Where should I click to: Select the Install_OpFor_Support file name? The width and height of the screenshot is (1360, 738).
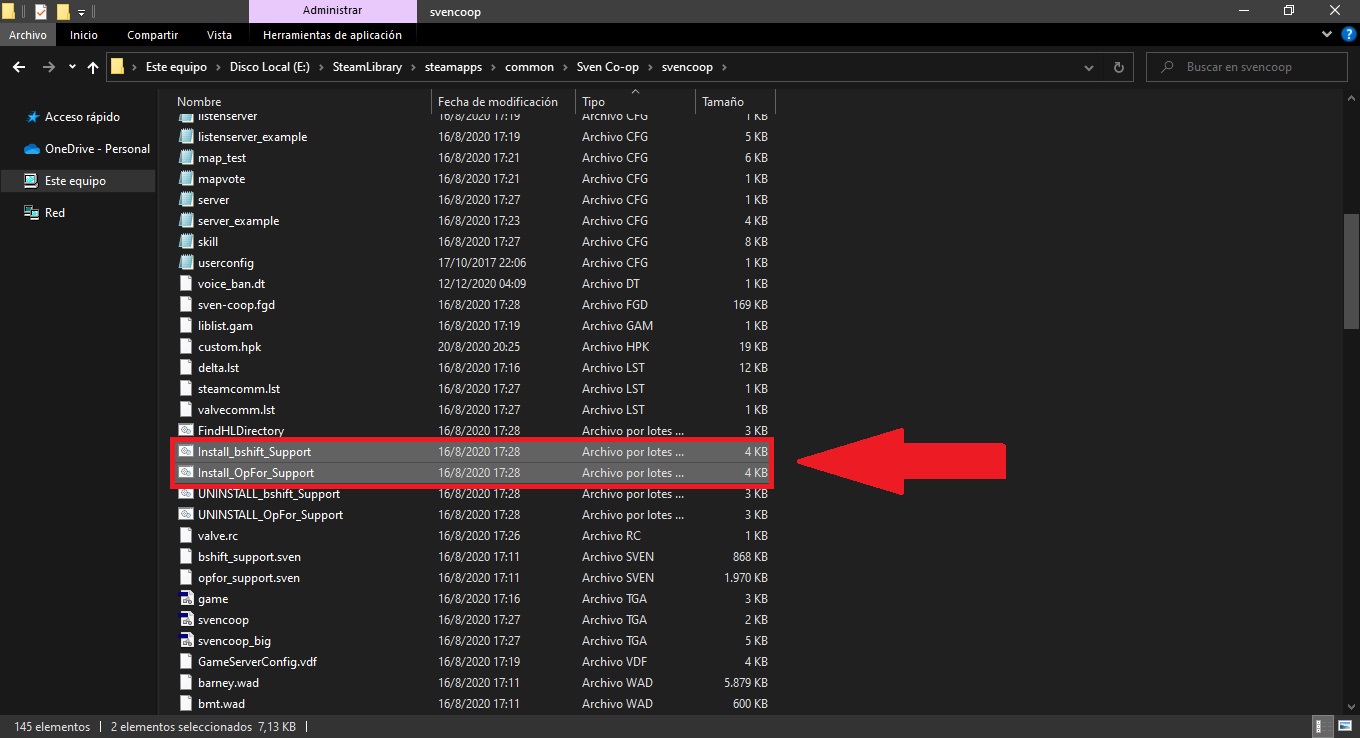(x=256, y=473)
